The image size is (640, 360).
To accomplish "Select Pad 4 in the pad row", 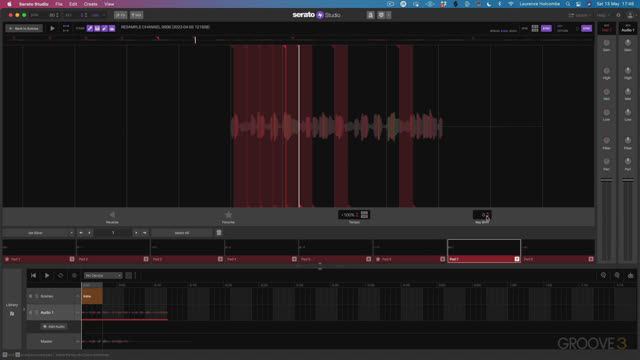I will pos(261,251).
